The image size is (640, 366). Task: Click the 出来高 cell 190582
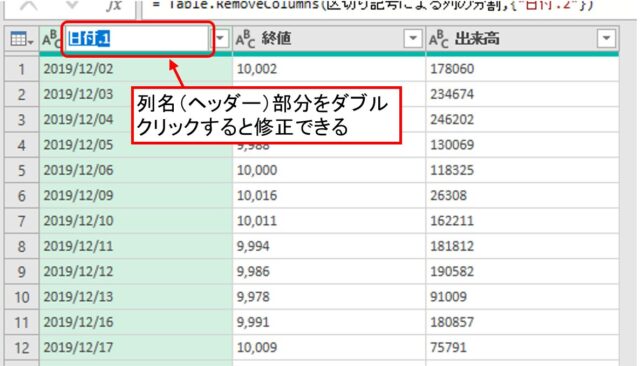(522, 271)
